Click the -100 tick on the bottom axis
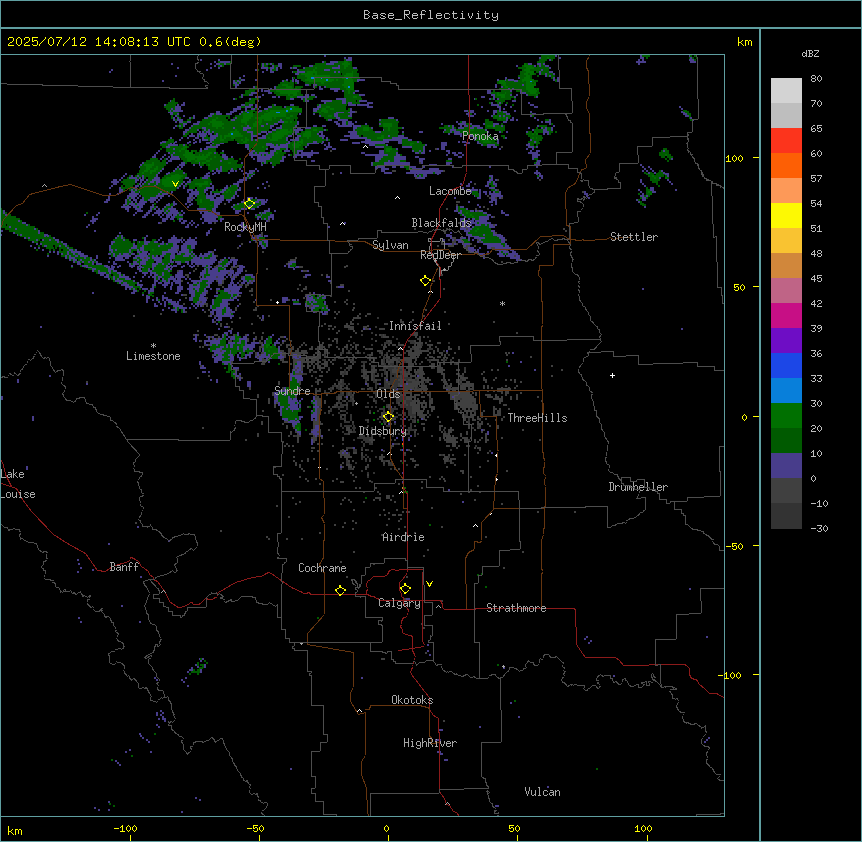862x842 pixels. tap(125, 828)
